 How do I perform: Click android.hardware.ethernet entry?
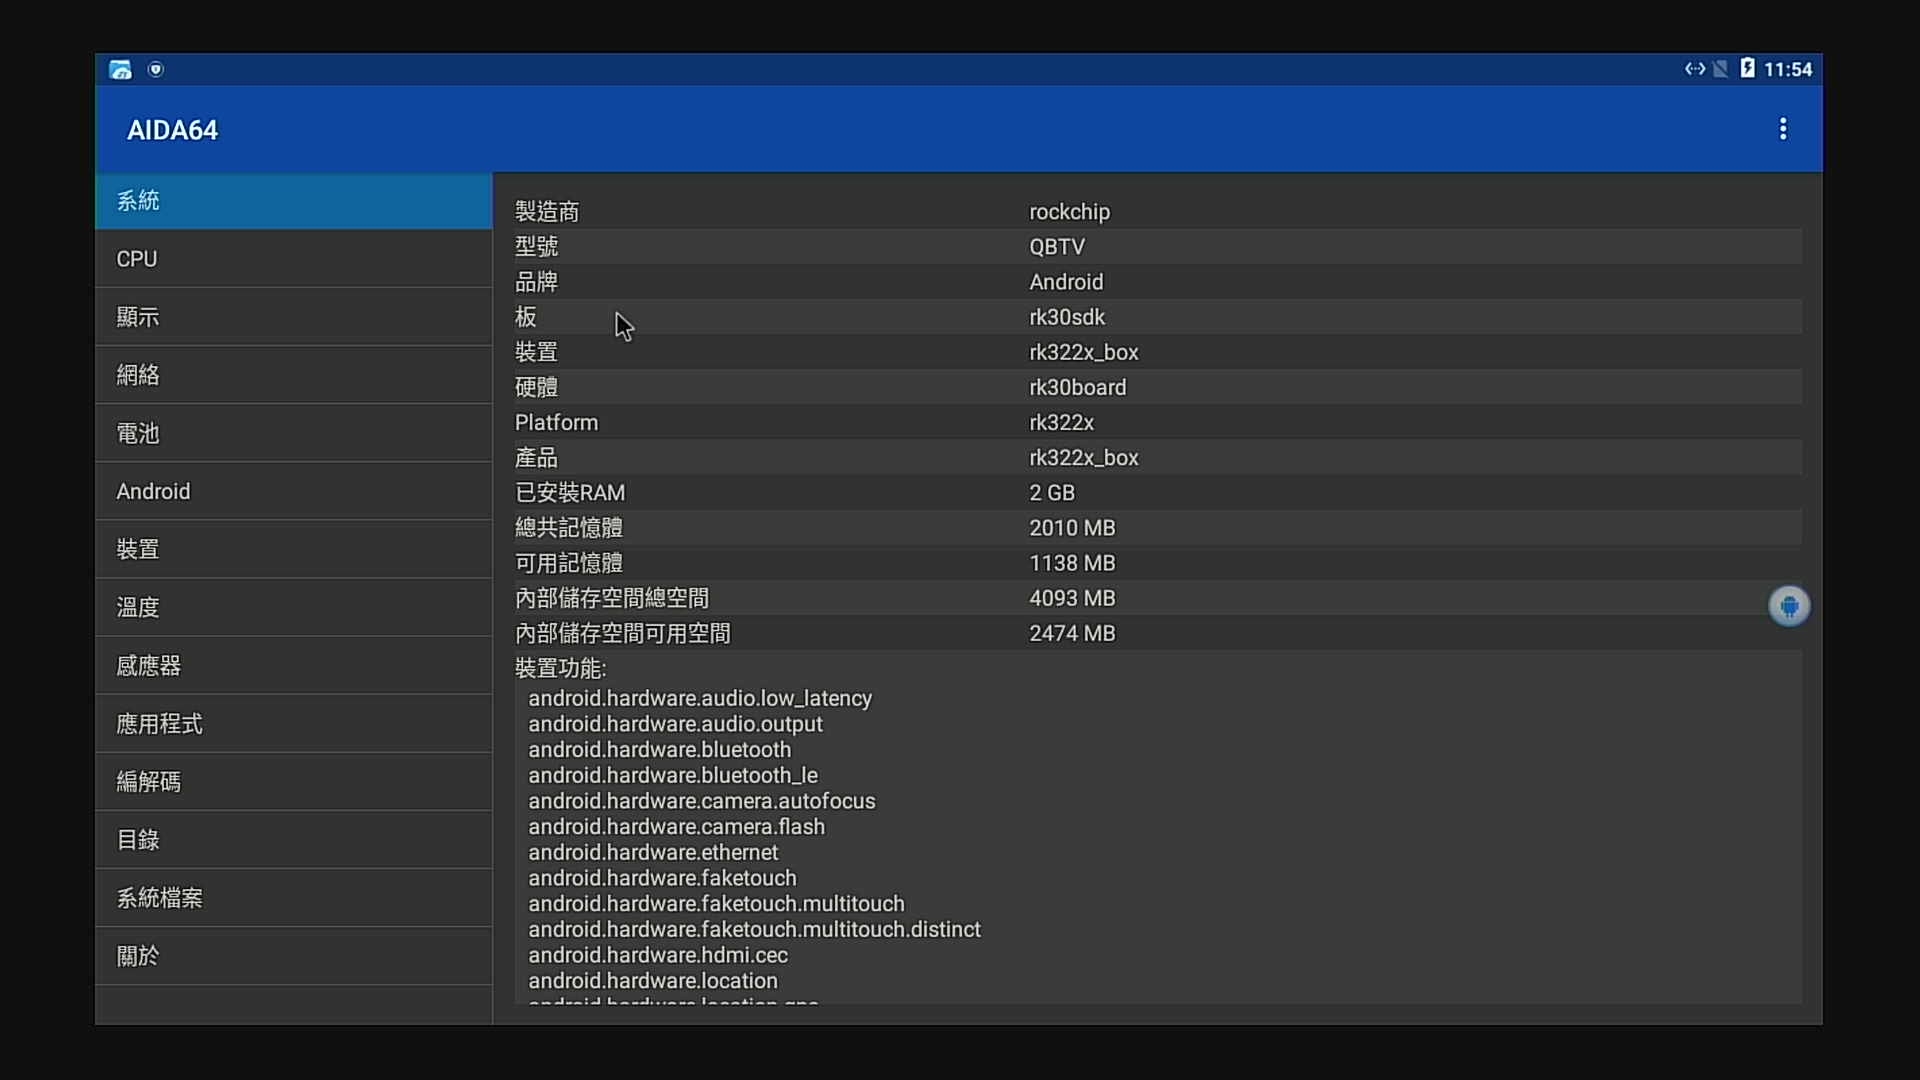coord(653,852)
